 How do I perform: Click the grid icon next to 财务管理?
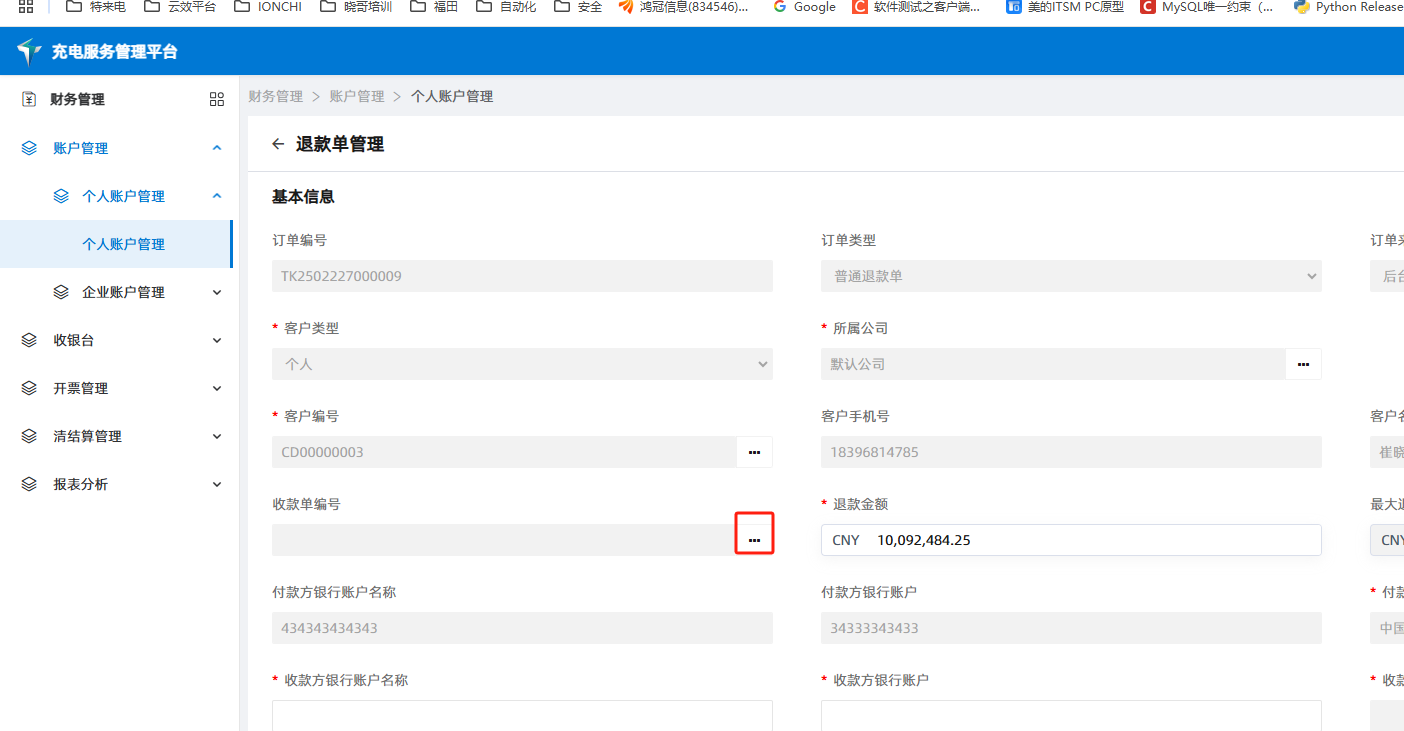pos(217,99)
